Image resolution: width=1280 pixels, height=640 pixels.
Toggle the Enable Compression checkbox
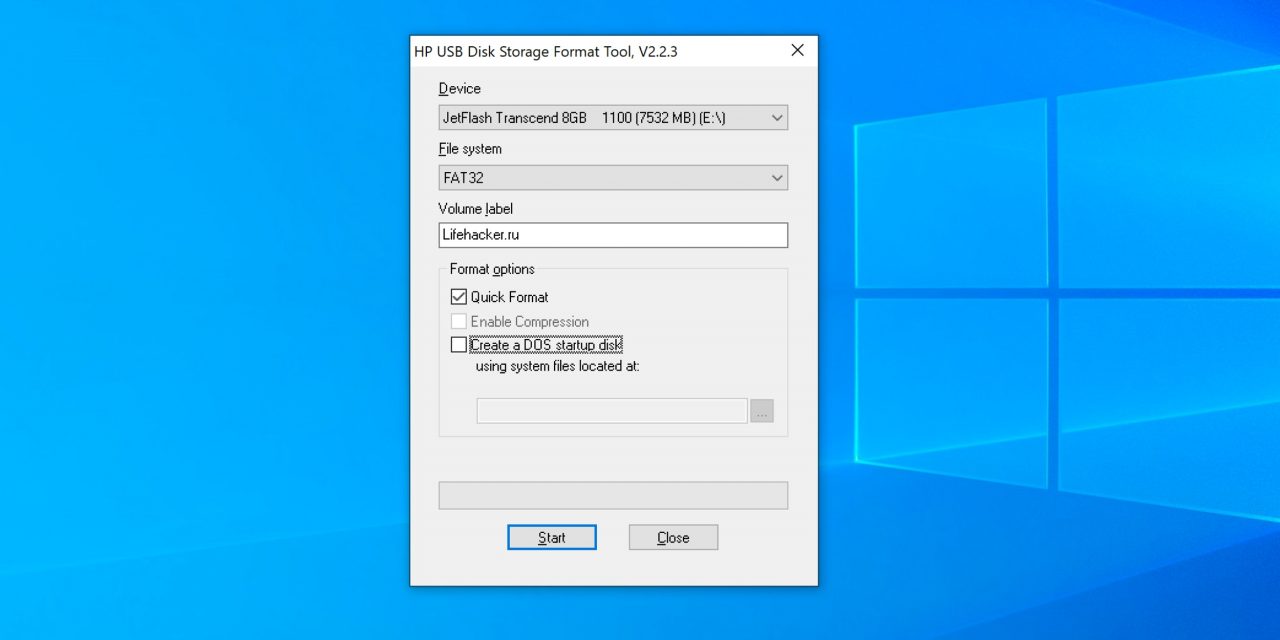[x=459, y=322]
